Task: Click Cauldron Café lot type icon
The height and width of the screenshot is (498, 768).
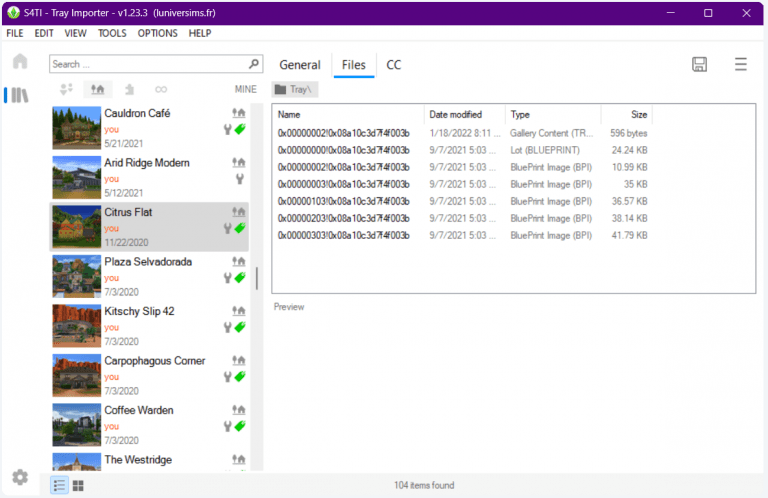Action: point(239,113)
